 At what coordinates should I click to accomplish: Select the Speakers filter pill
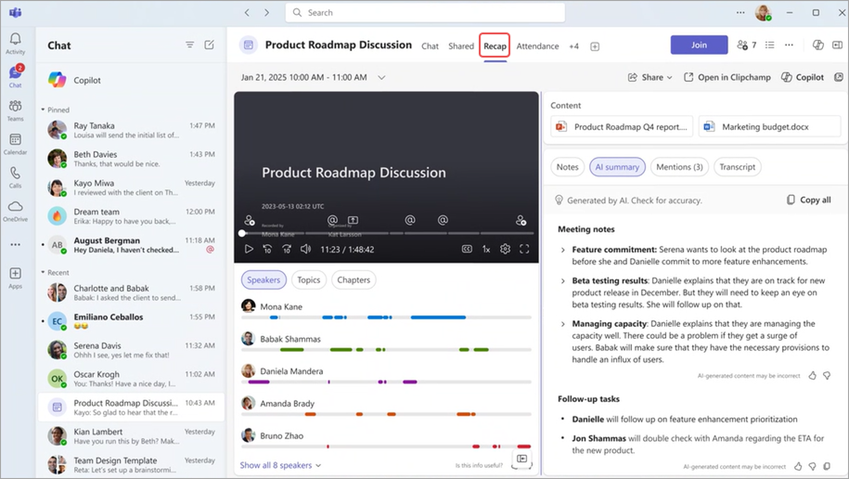click(x=264, y=280)
